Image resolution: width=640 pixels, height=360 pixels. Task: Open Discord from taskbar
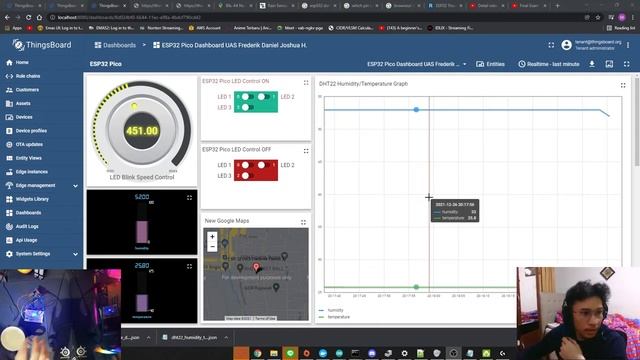(372, 353)
